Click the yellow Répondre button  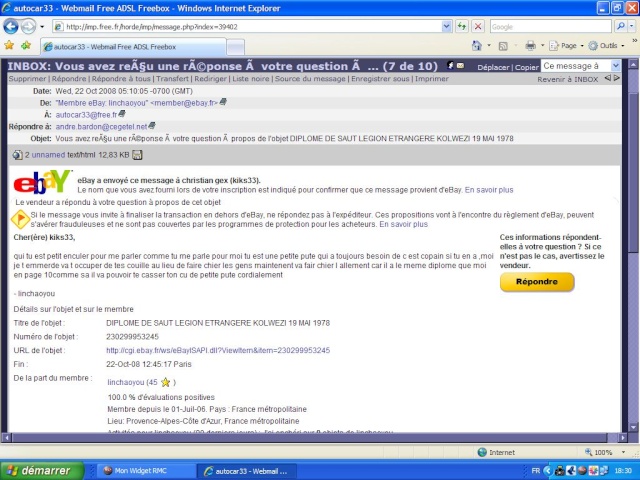pos(537,282)
